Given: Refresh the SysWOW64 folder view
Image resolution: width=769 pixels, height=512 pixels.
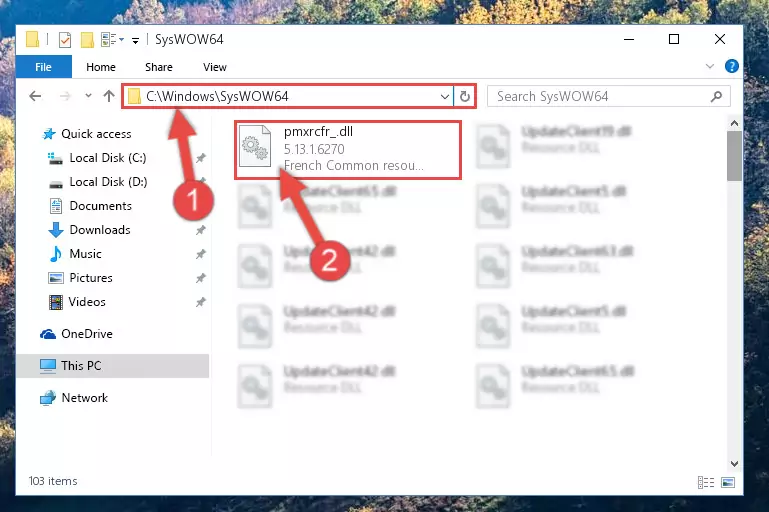Looking at the screenshot, I should pos(464,96).
